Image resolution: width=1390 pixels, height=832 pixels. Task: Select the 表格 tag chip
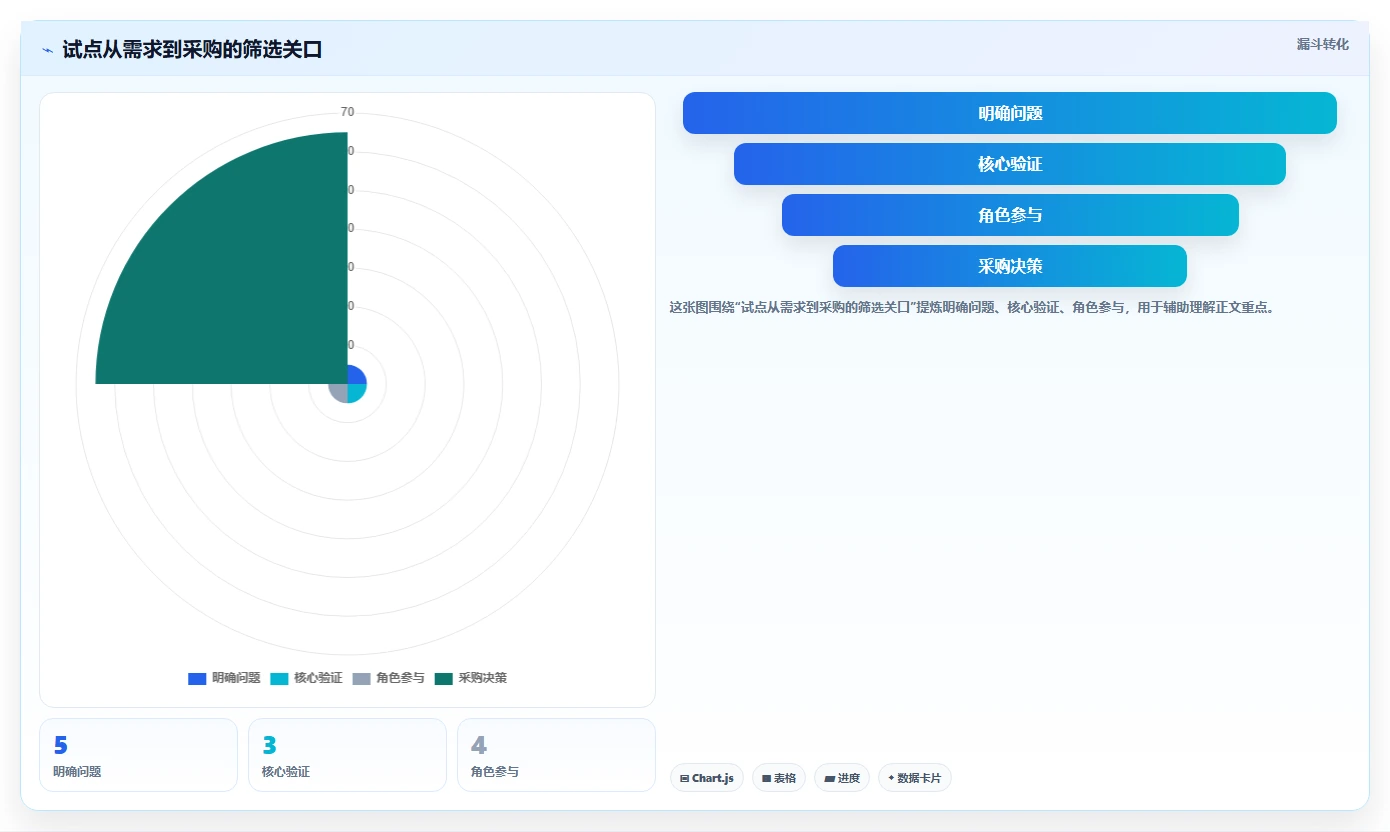[x=779, y=778]
